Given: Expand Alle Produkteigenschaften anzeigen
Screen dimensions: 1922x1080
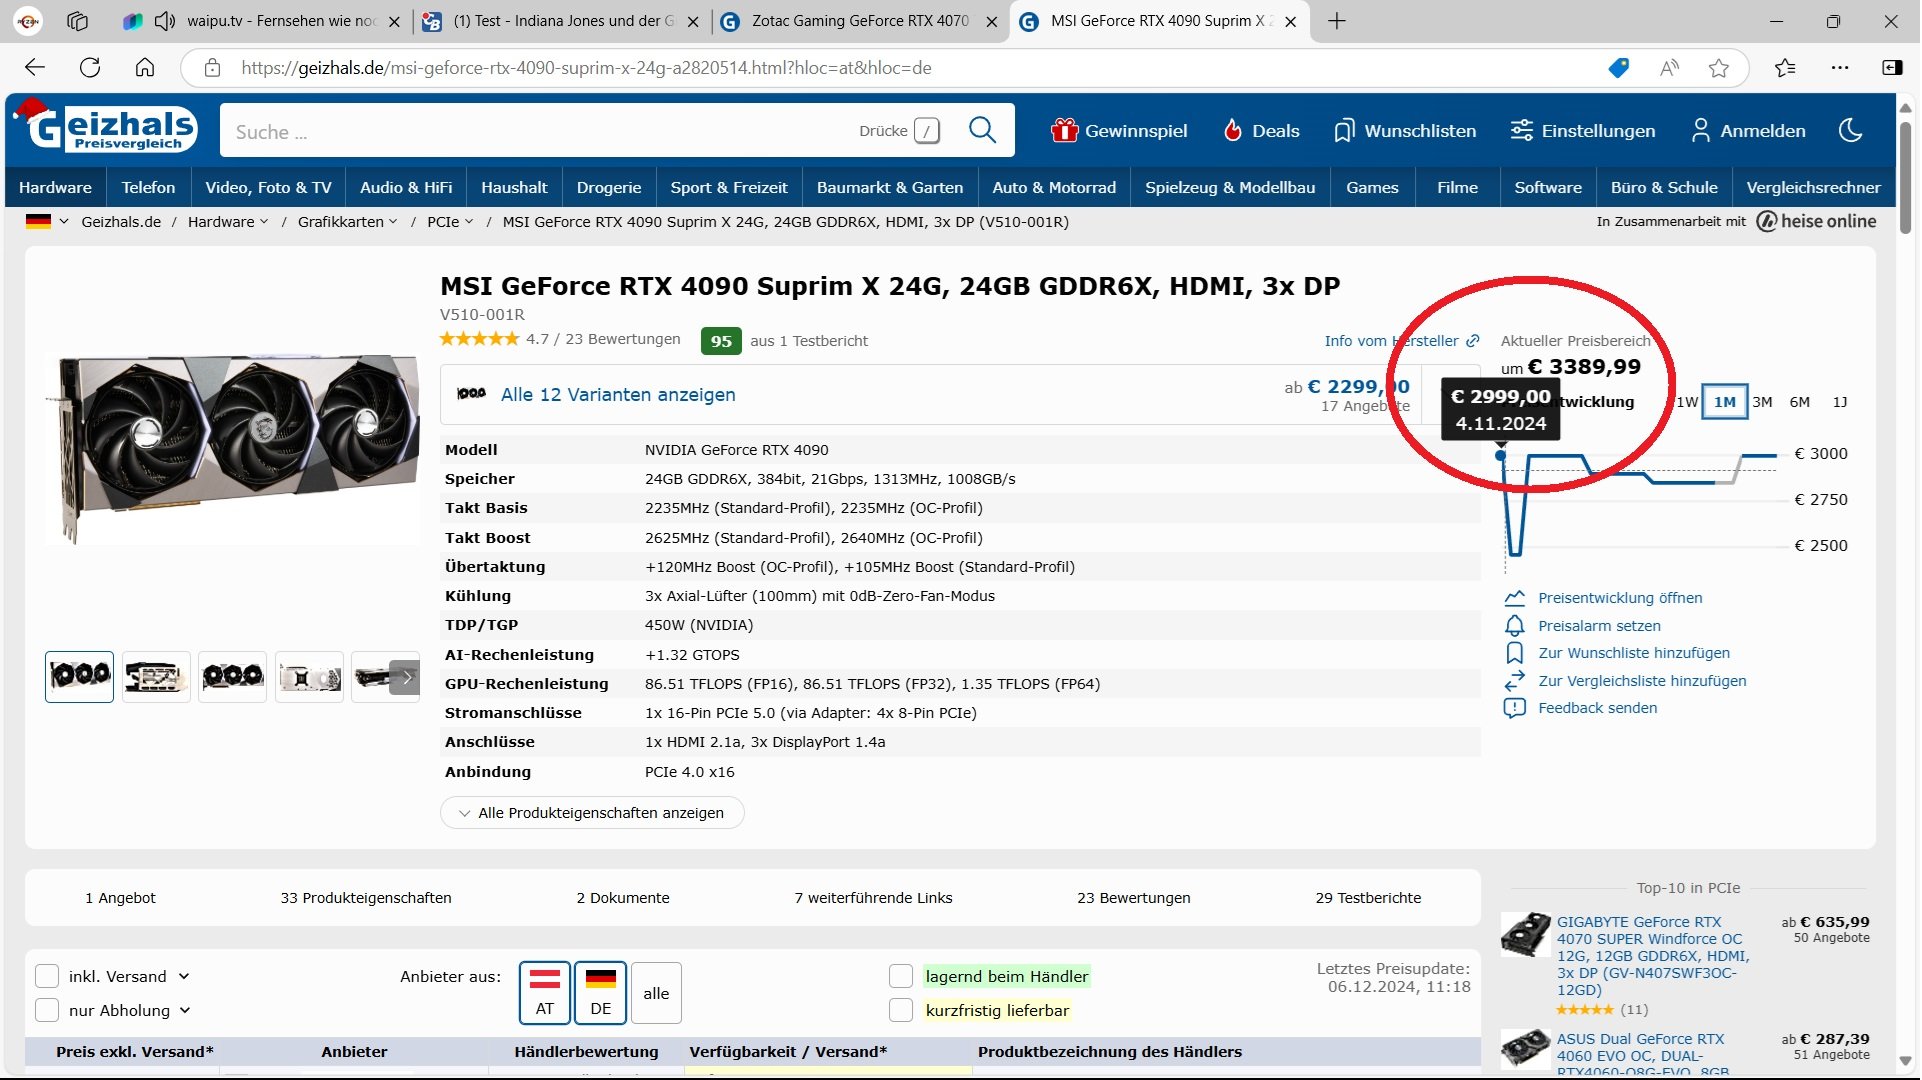Looking at the screenshot, I should coord(592,813).
